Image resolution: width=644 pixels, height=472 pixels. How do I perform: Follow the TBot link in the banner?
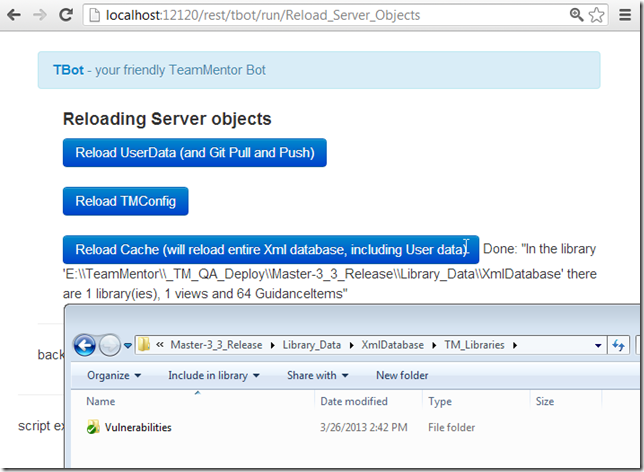coord(68,70)
